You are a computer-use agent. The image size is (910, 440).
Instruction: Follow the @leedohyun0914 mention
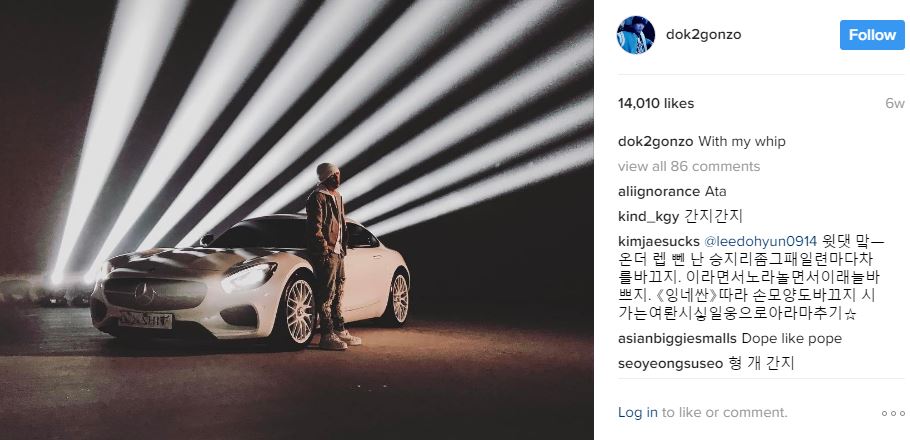coord(760,241)
